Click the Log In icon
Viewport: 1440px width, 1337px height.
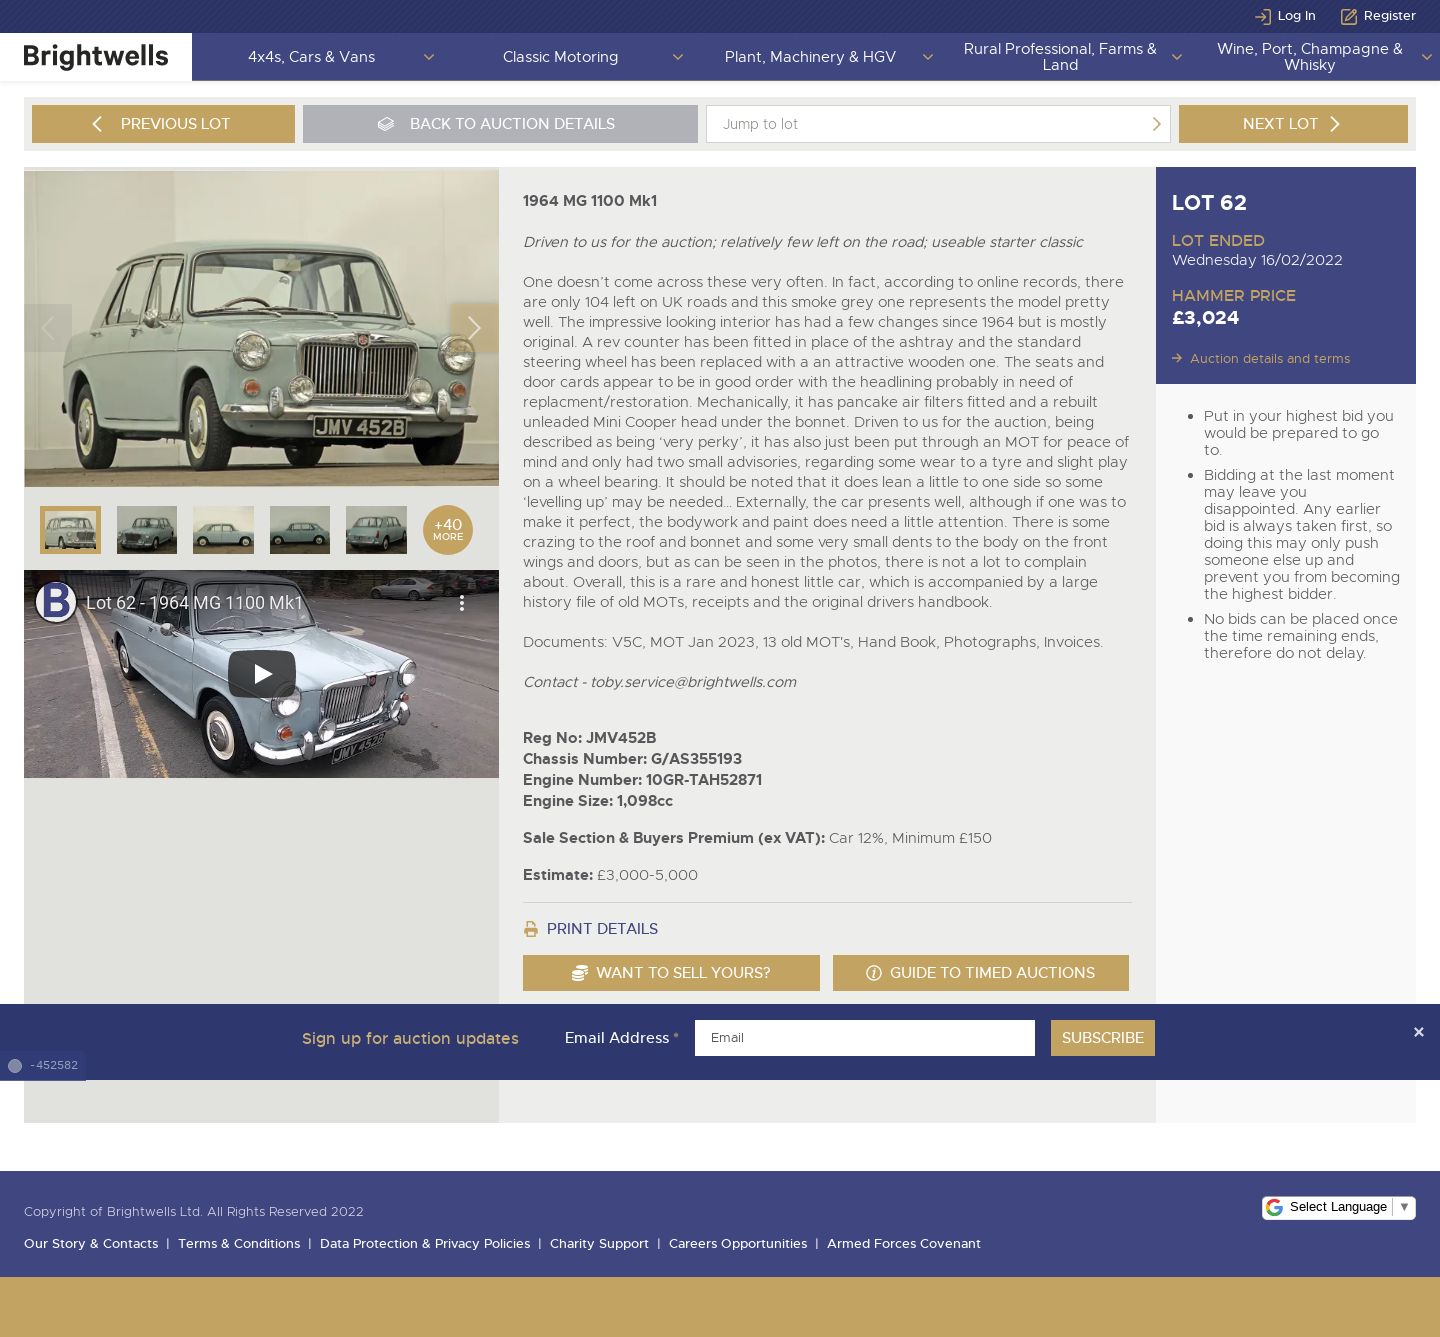click(x=1262, y=16)
